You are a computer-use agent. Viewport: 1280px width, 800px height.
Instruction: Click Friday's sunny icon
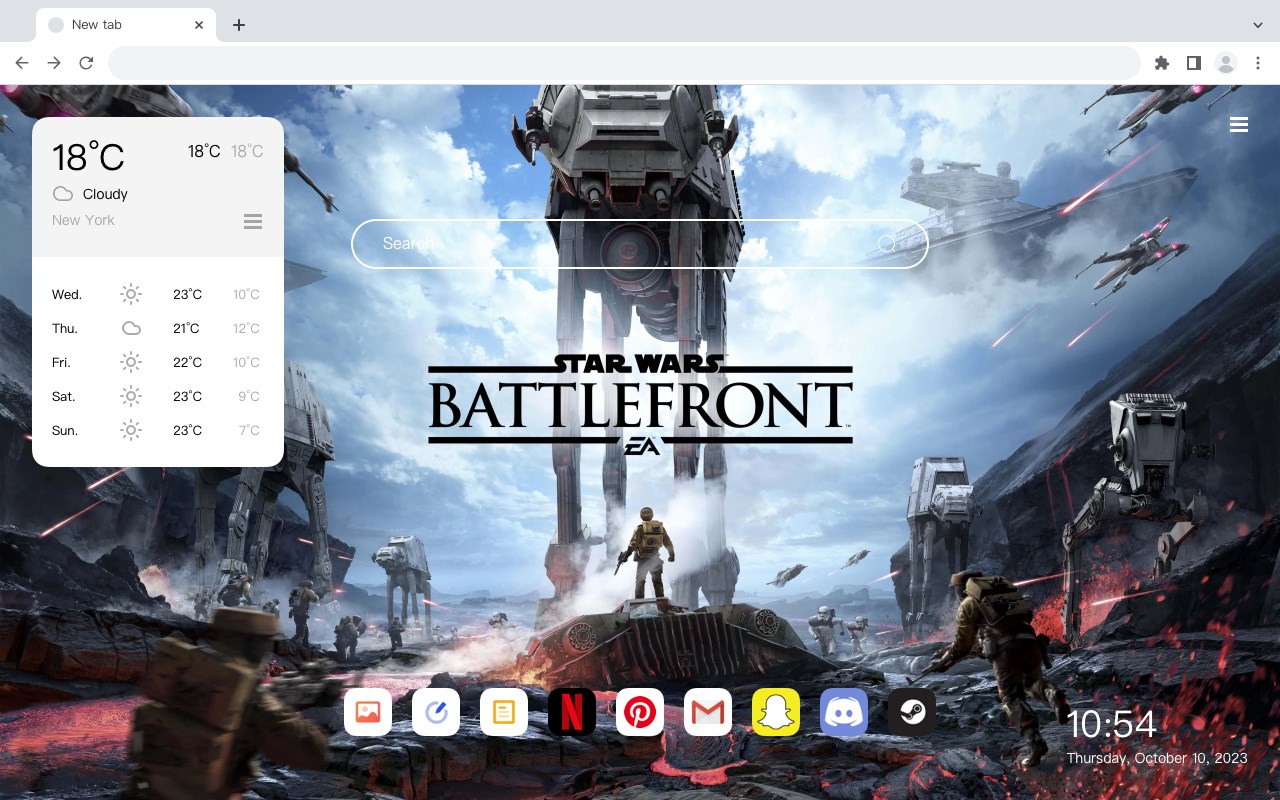pyautogui.click(x=131, y=362)
